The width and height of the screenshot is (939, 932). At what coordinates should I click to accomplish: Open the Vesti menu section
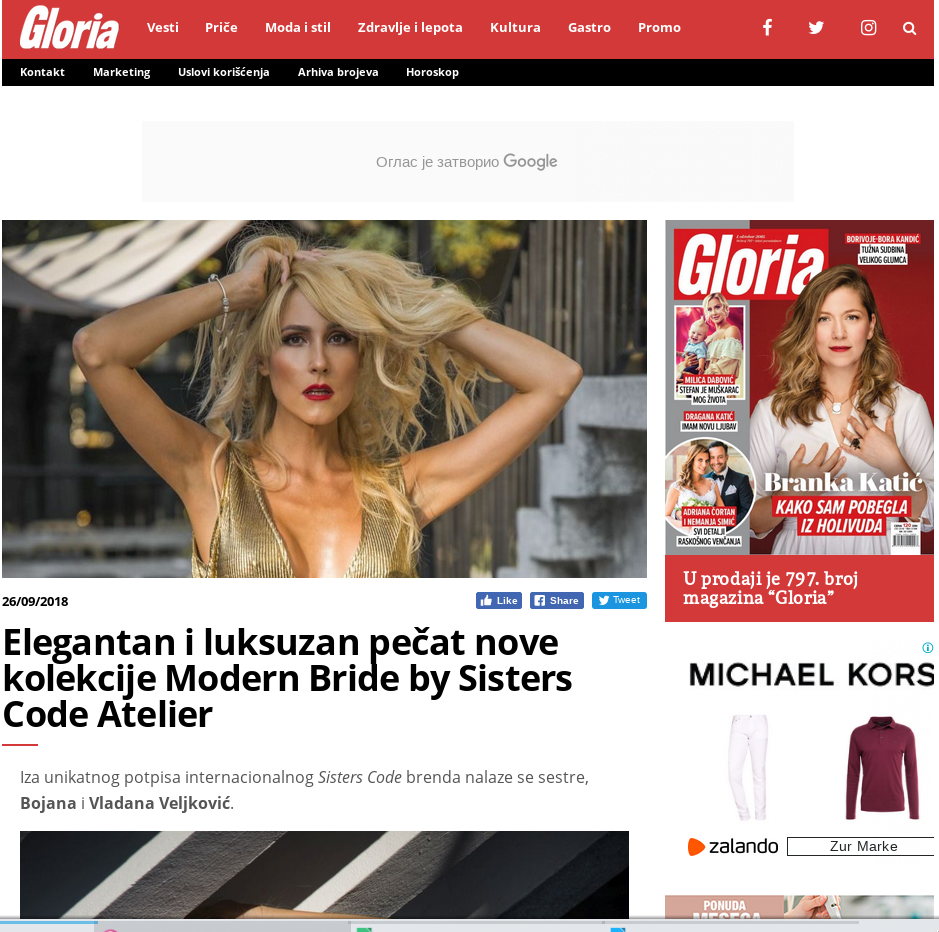coord(163,28)
